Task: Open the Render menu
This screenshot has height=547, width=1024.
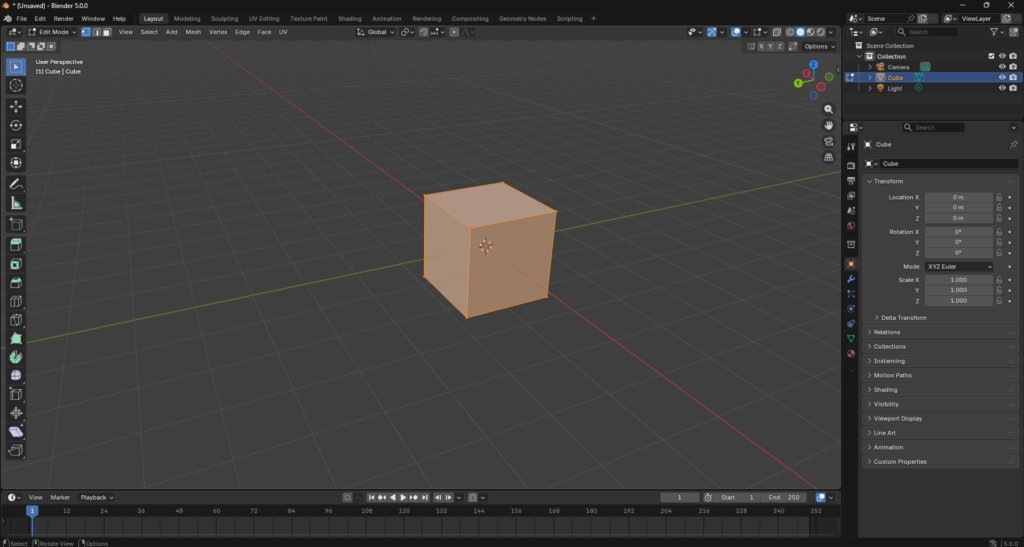Action: pos(63,18)
